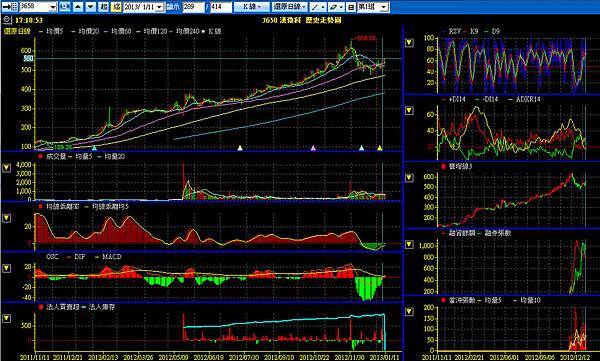
Task: Click the down arrow button for the next stock
Action: (x=91, y=7)
